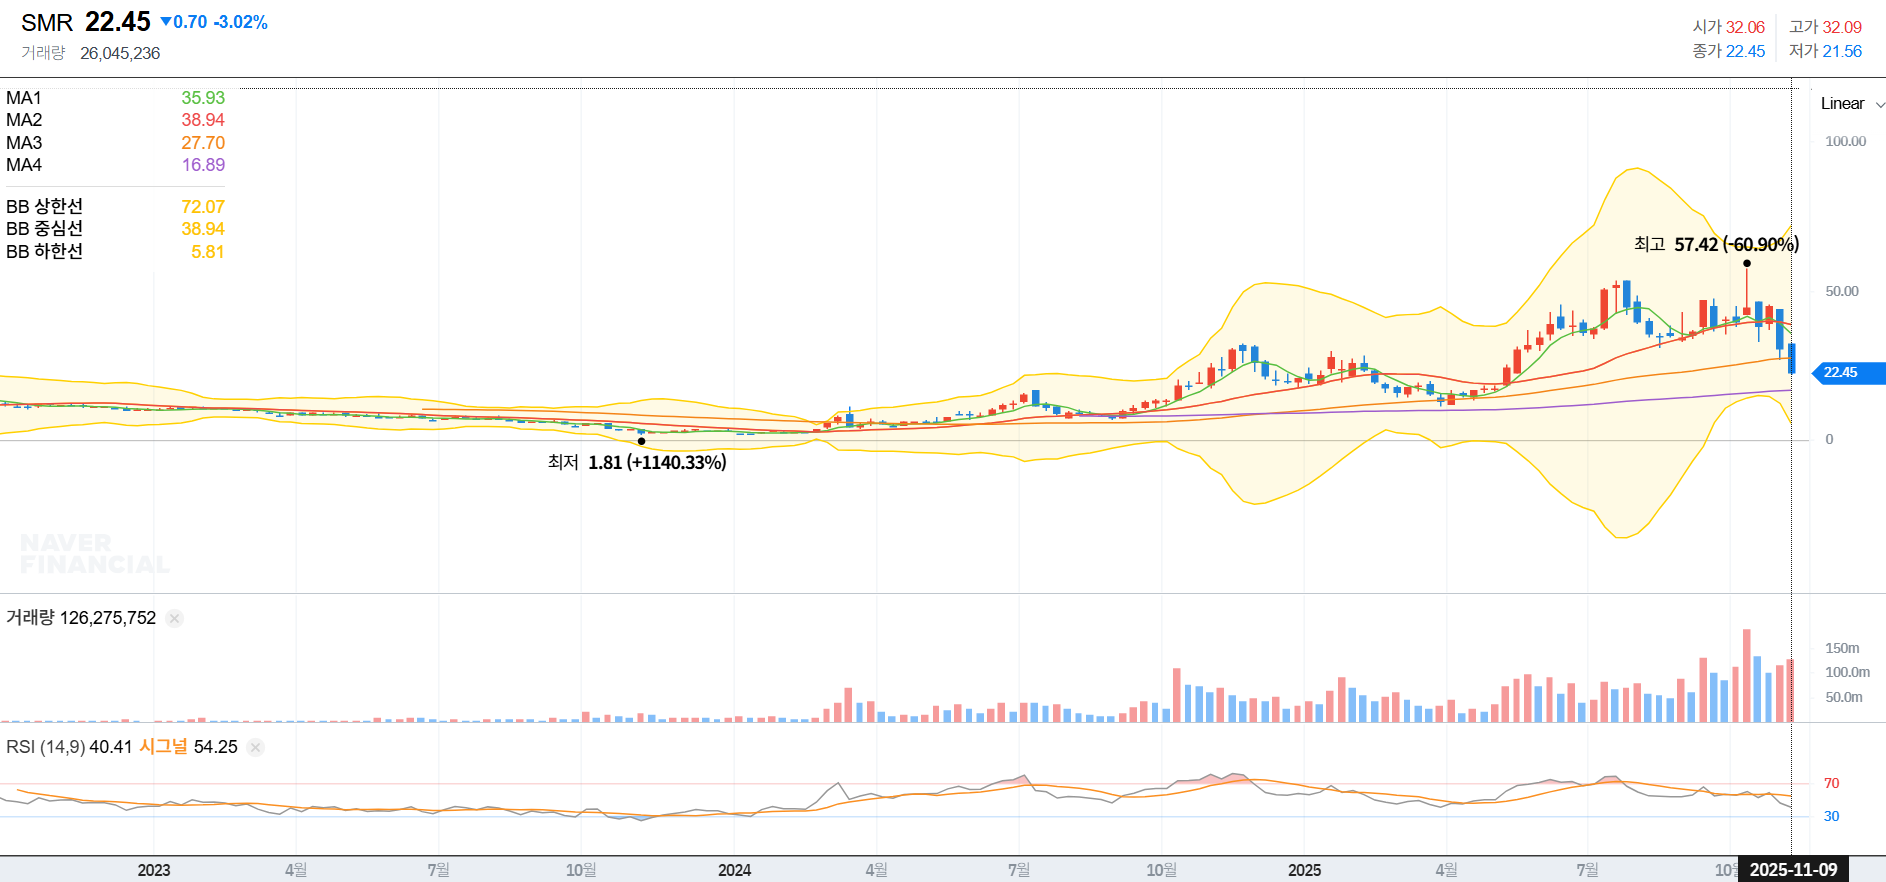Click the 2025 year label on time axis
The width and height of the screenshot is (1886, 882).
tap(1304, 870)
